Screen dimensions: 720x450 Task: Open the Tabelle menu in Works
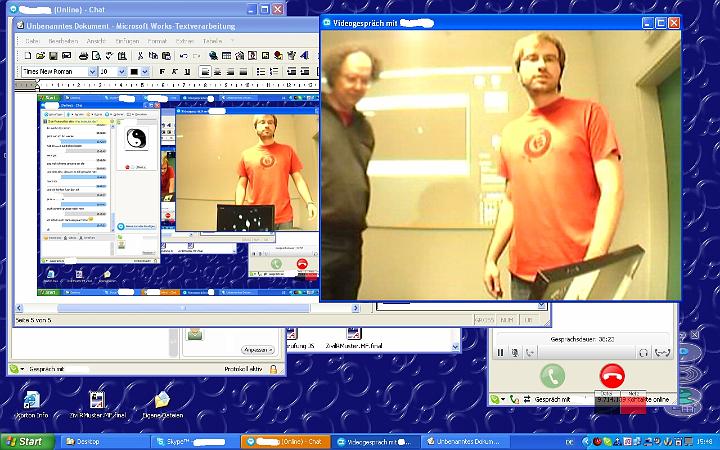[213, 41]
